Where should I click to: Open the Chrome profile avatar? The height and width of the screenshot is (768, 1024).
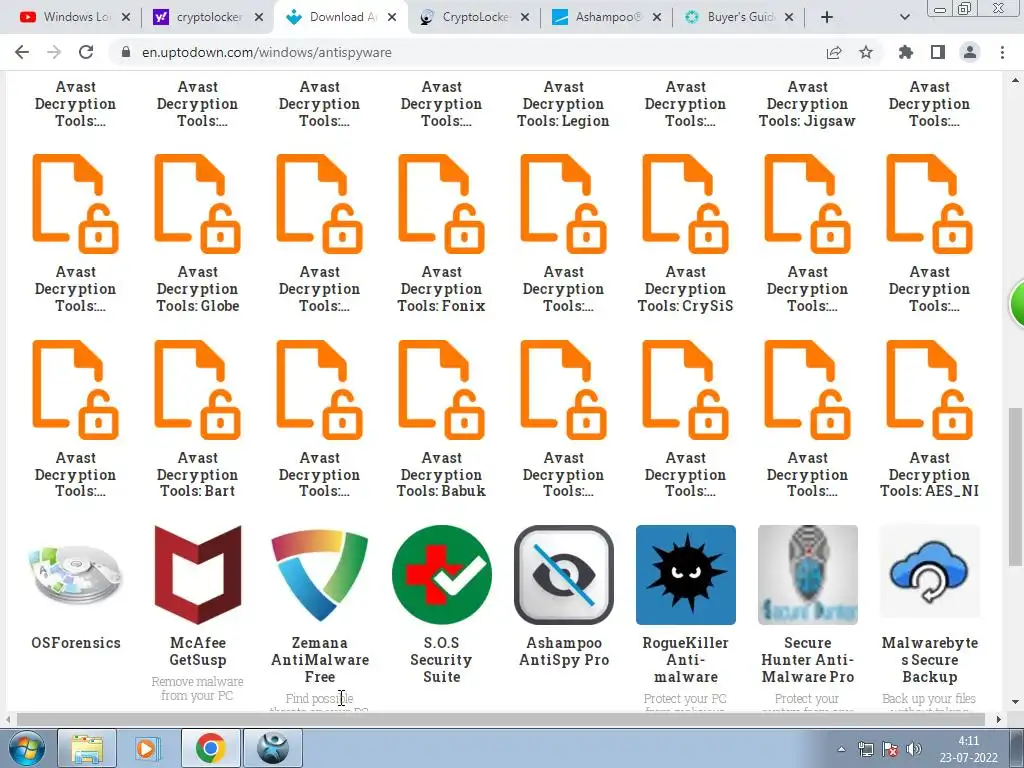[x=970, y=52]
